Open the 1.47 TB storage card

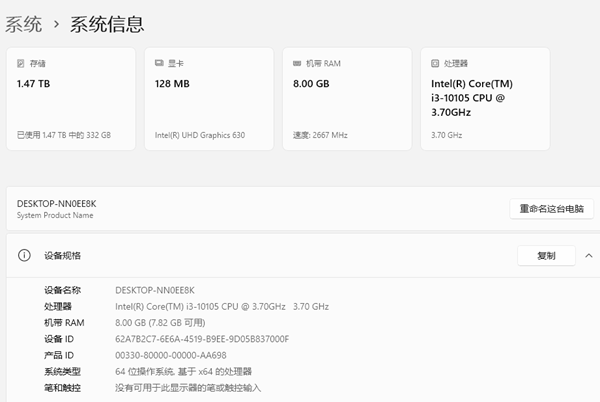pyautogui.click(x=70, y=99)
